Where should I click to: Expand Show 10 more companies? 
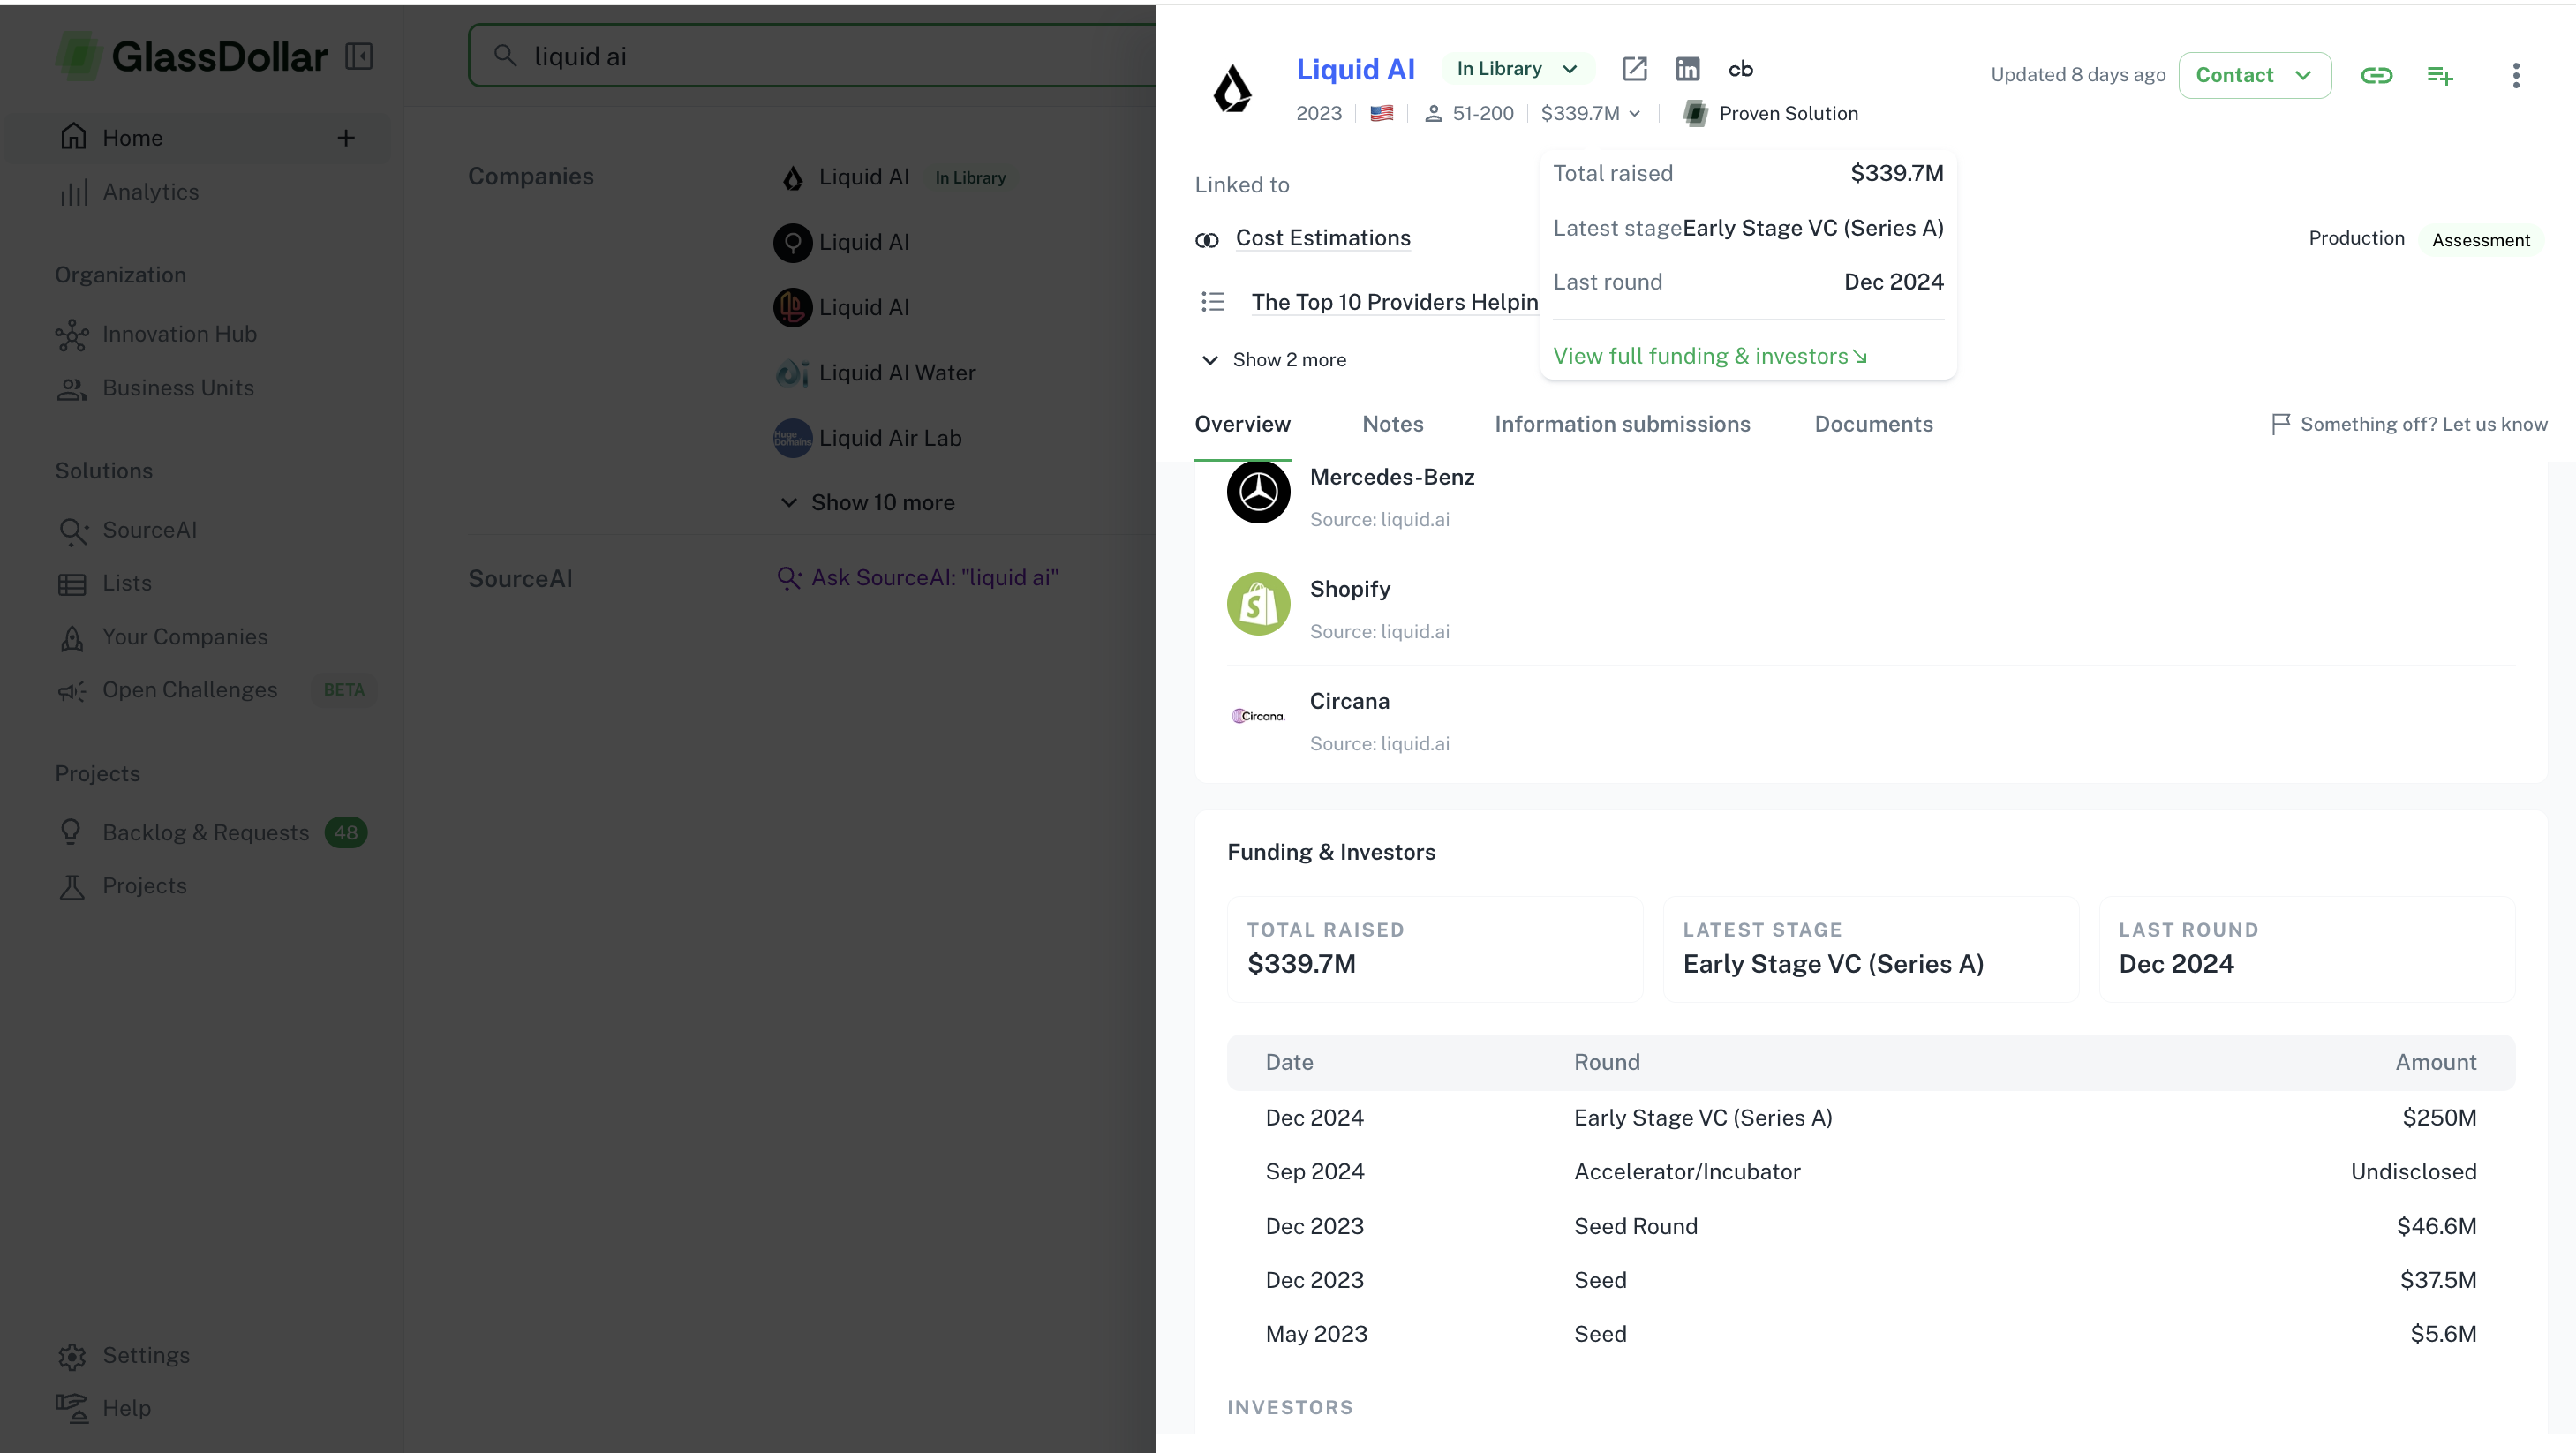tap(867, 503)
